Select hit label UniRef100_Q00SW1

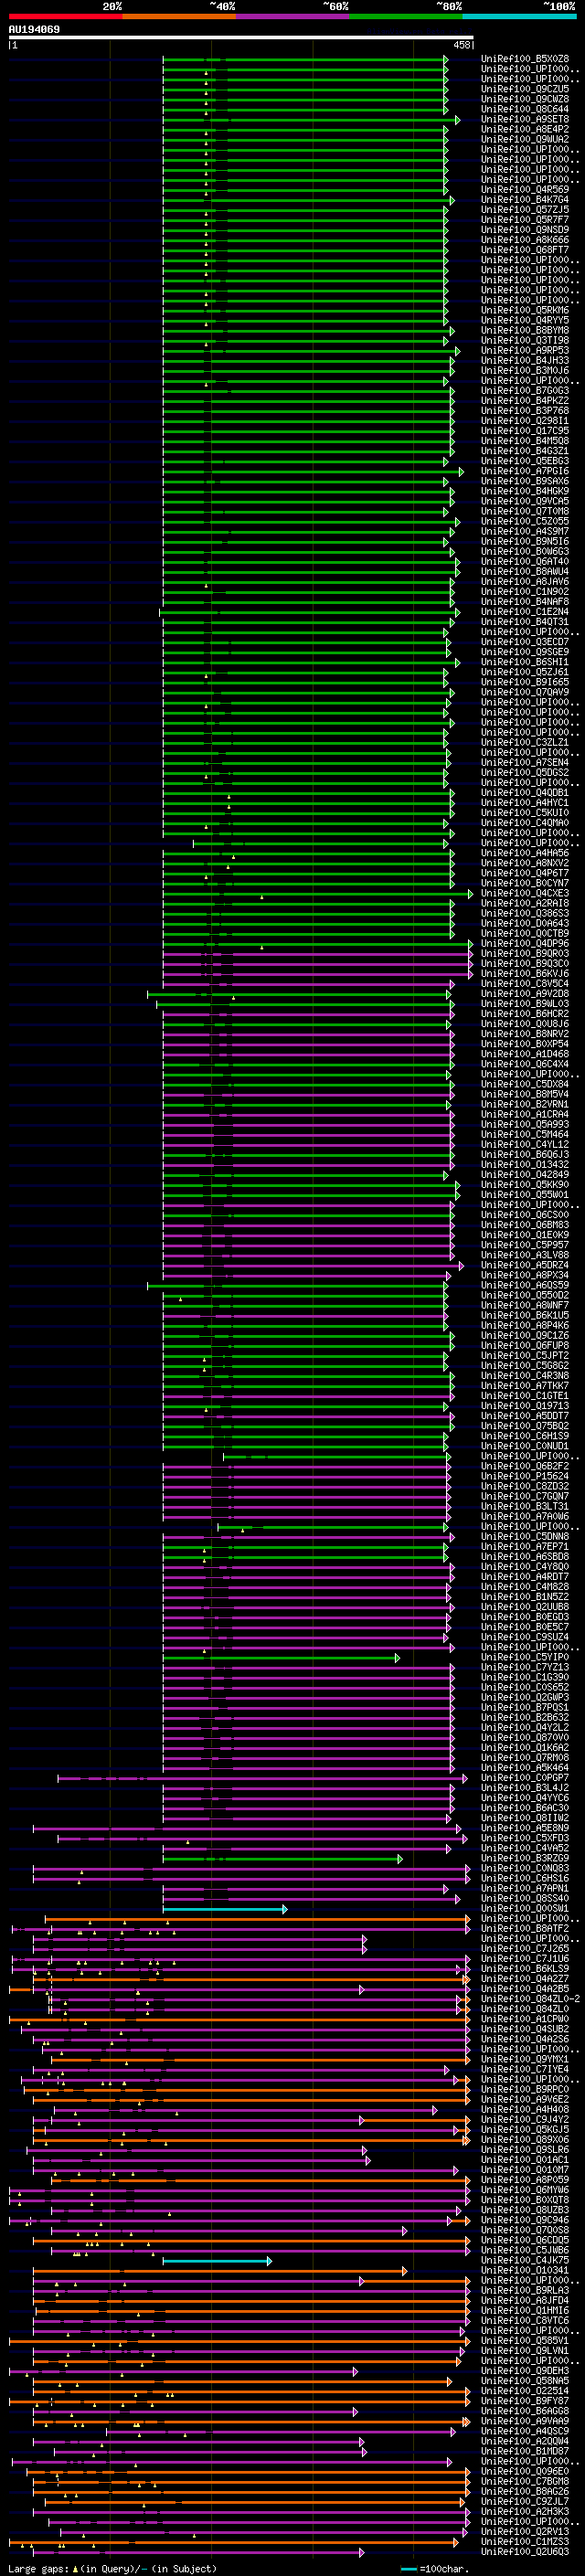[x=525, y=1908]
